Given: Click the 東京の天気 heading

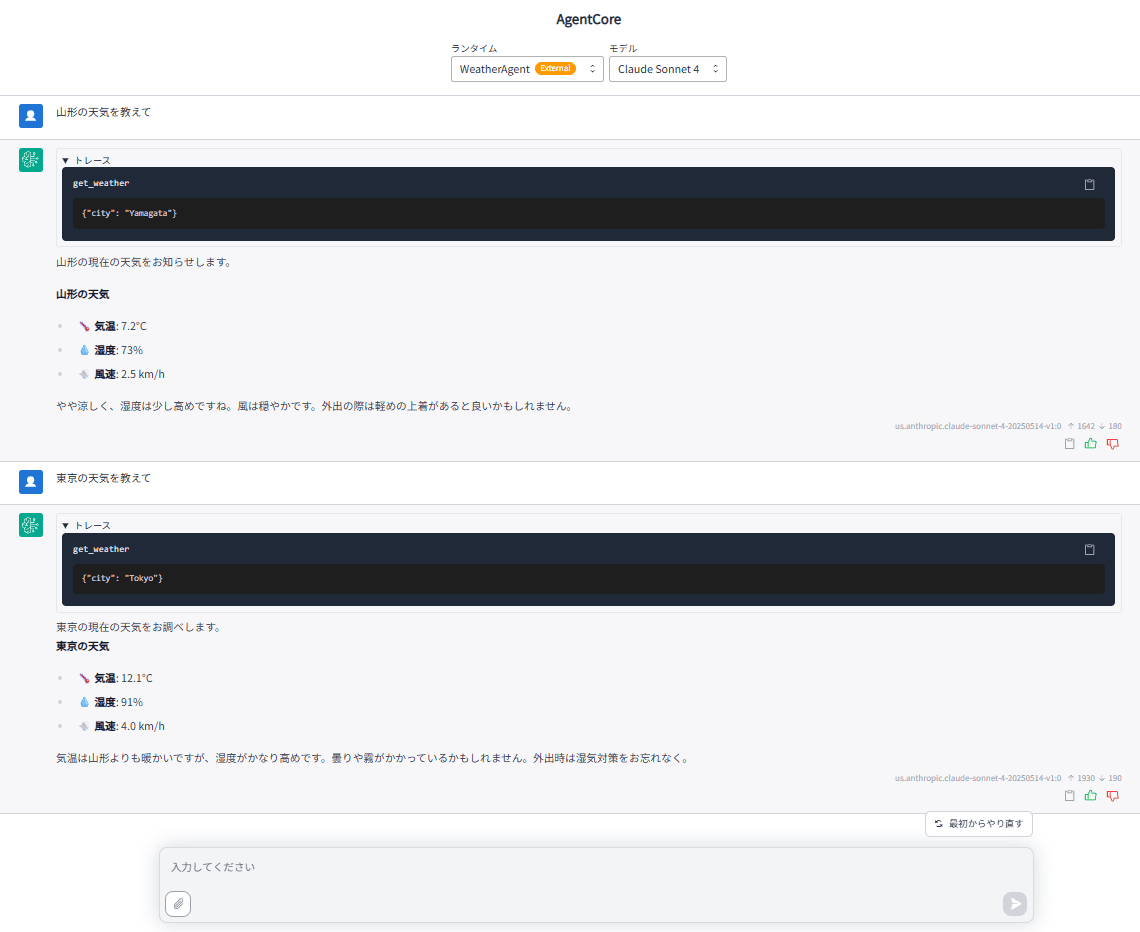Looking at the screenshot, I should point(83,646).
